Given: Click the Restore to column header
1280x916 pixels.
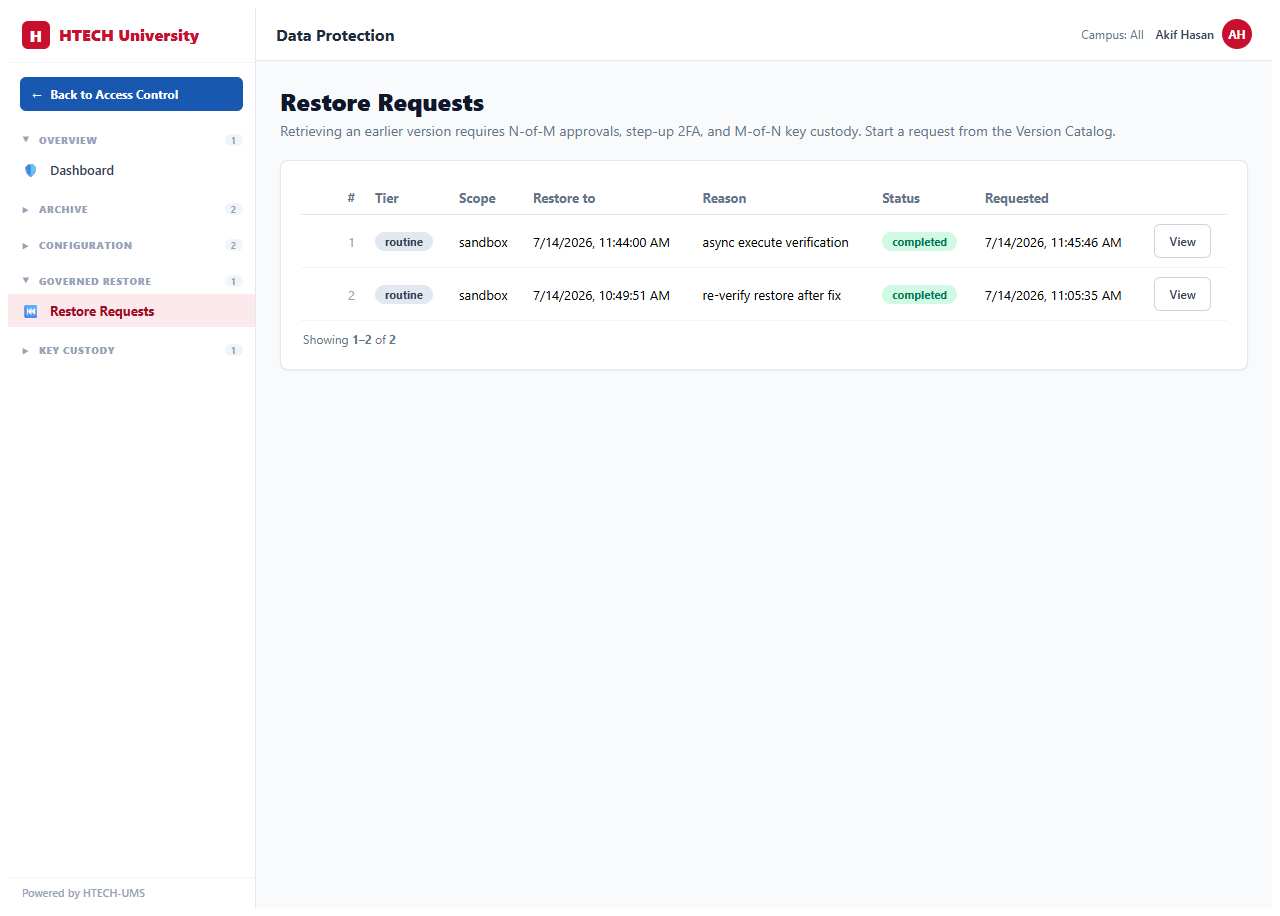Looking at the screenshot, I should [564, 199].
